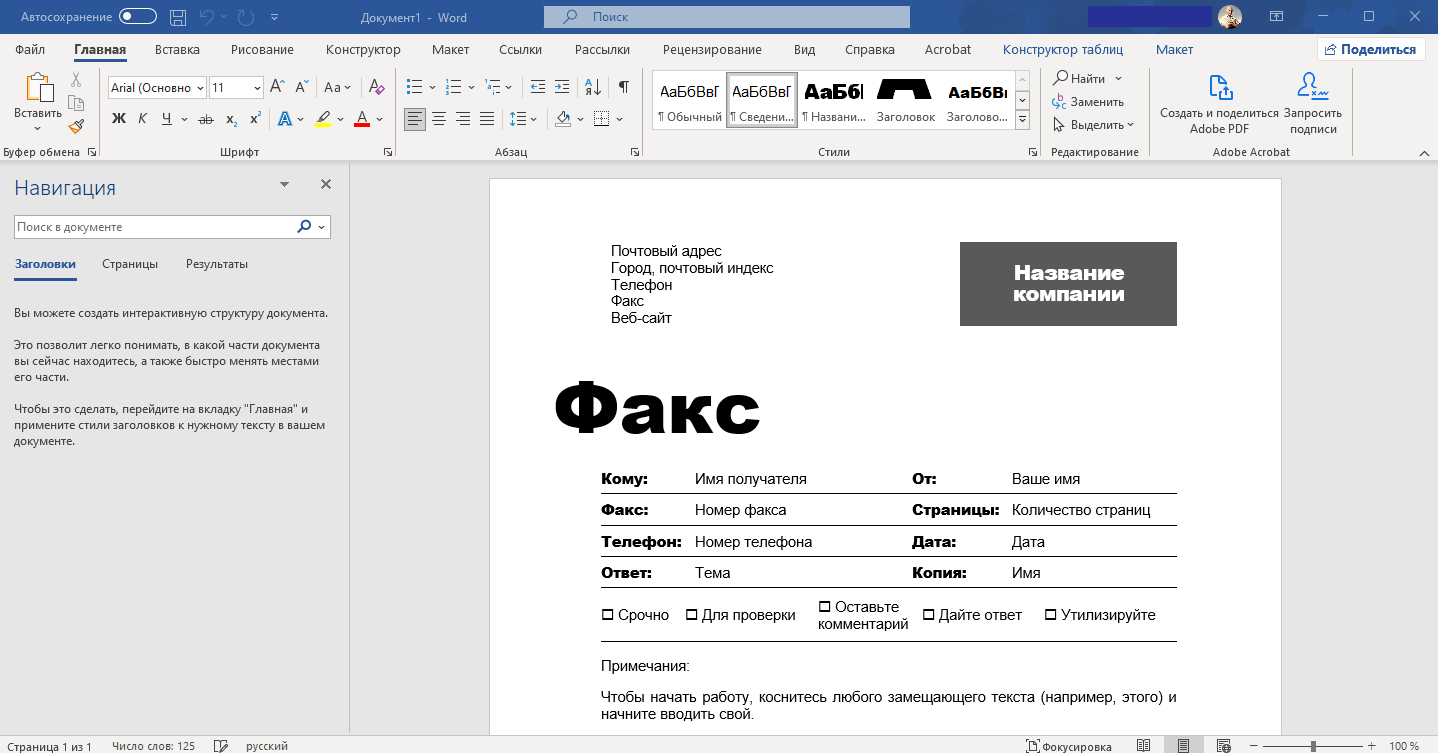Check the Утилизируйте checkbox
Viewport: 1438px width, 753px height.
coord(1050,615)
